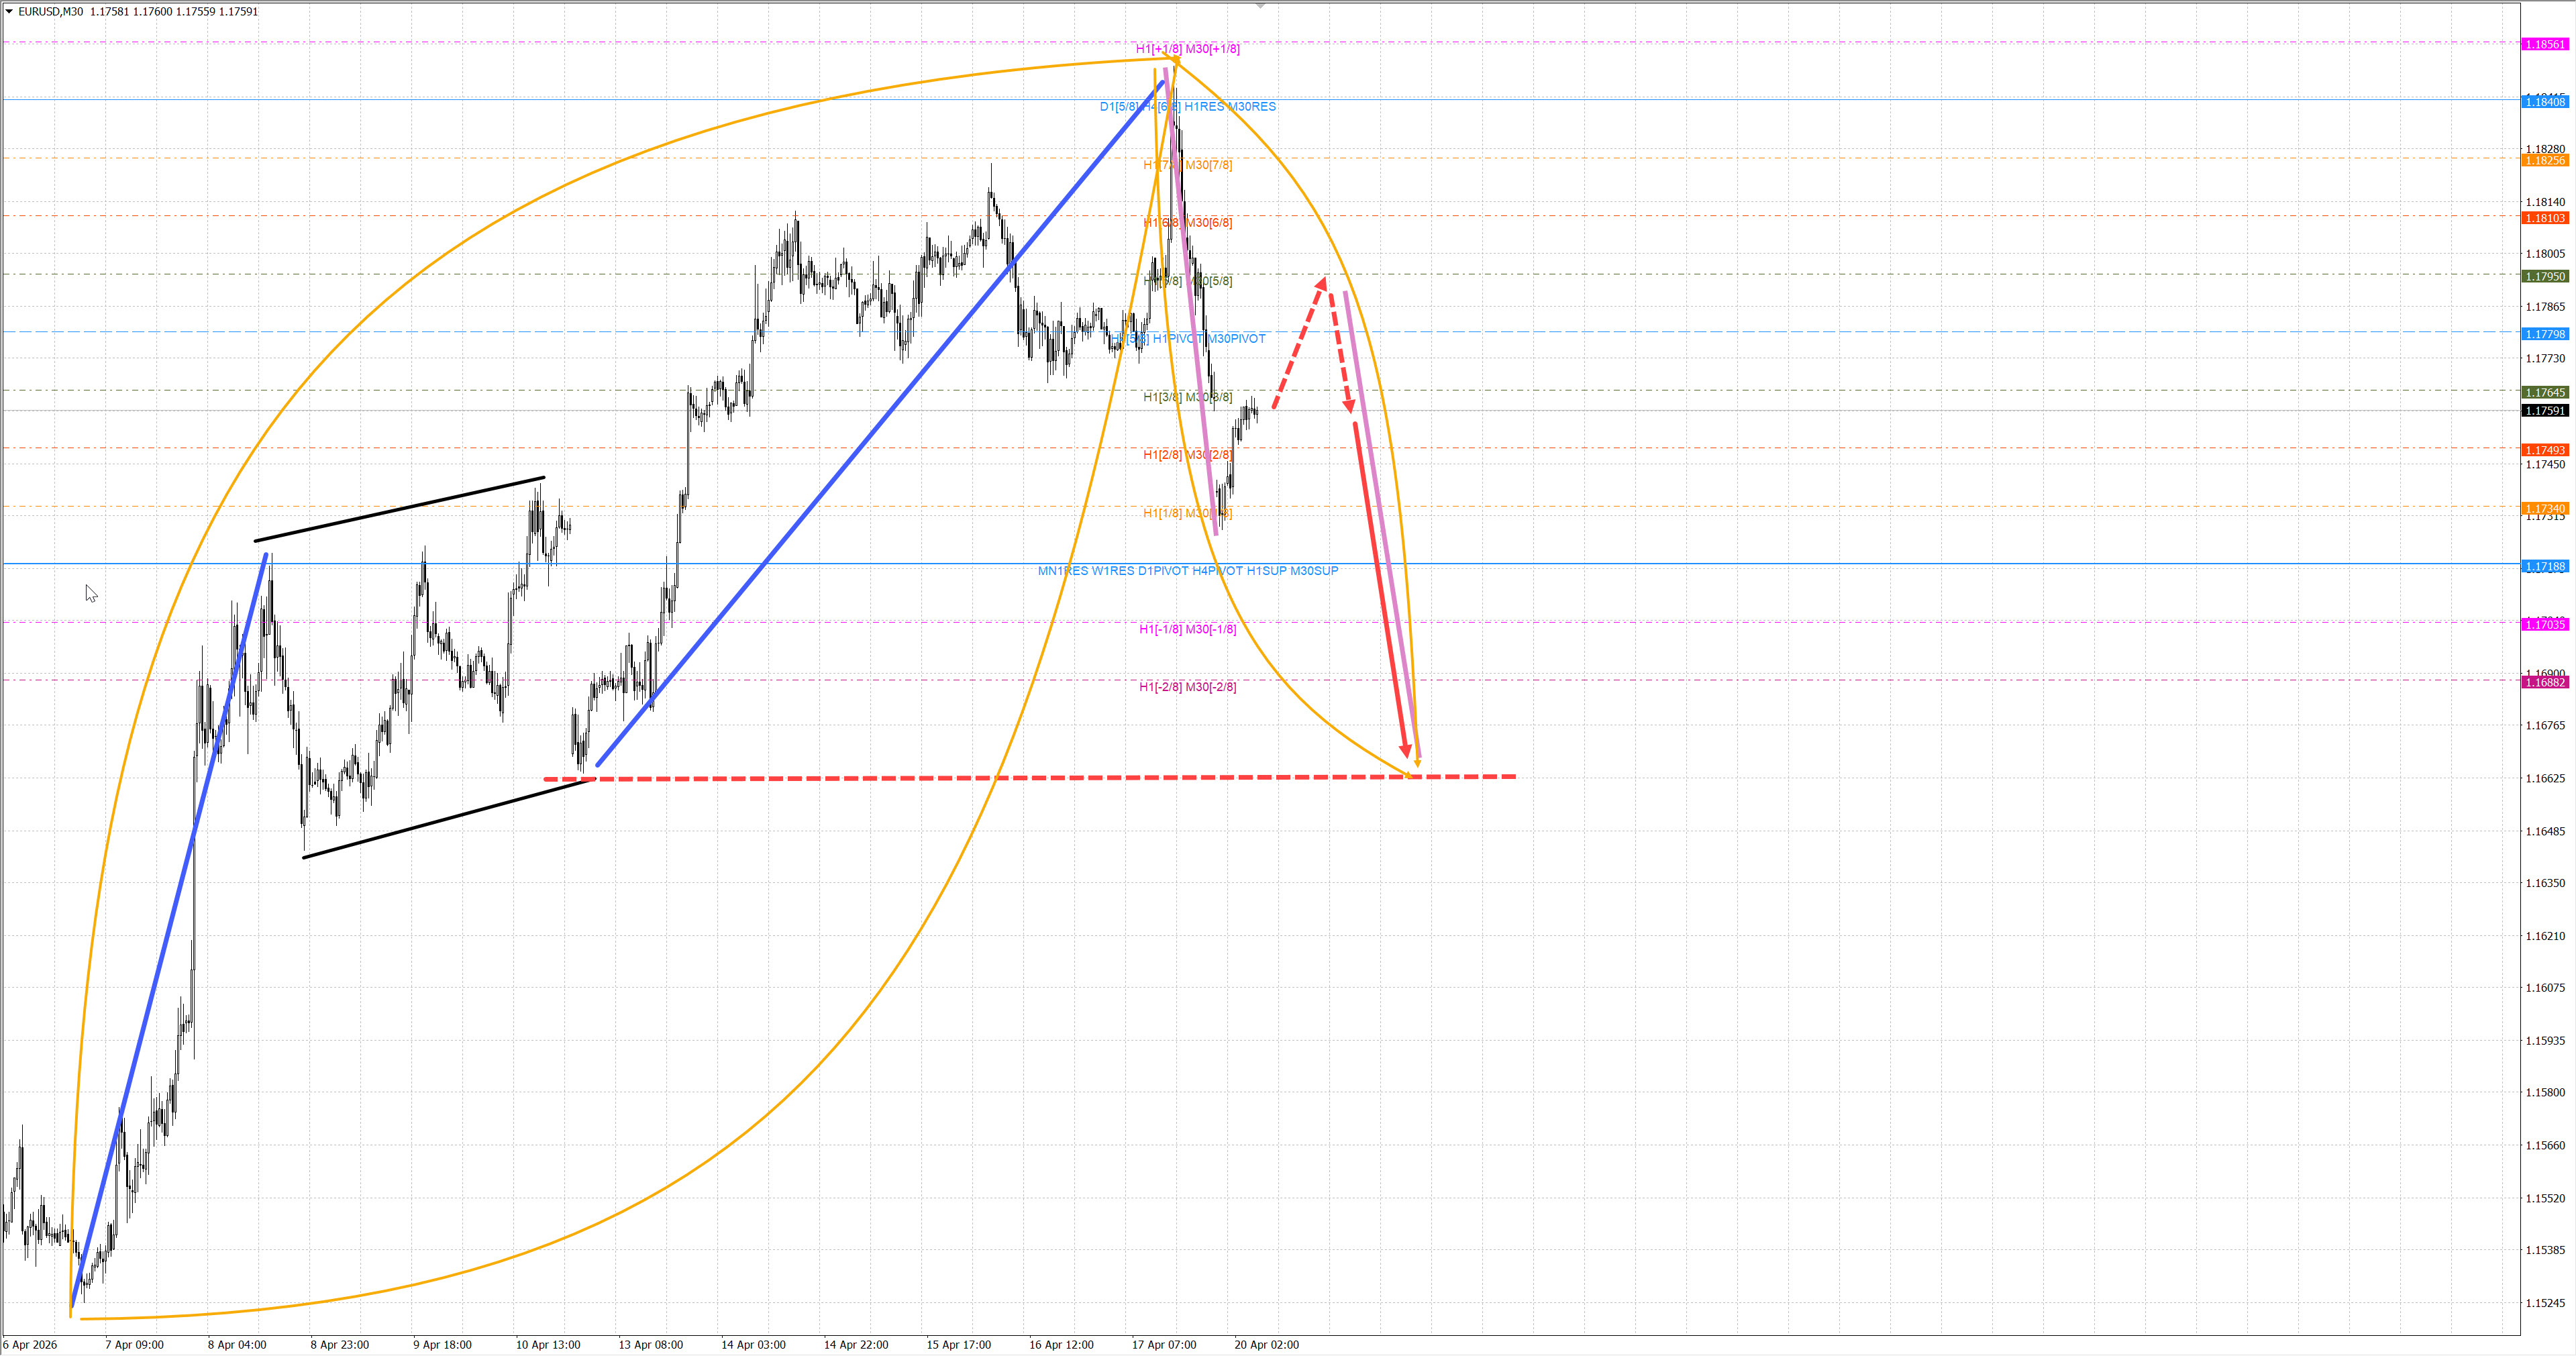Click the chart shift triangle marker at top
Image resolution: width=2576 pixels, height=1356 pixels.
(1261, 6)
